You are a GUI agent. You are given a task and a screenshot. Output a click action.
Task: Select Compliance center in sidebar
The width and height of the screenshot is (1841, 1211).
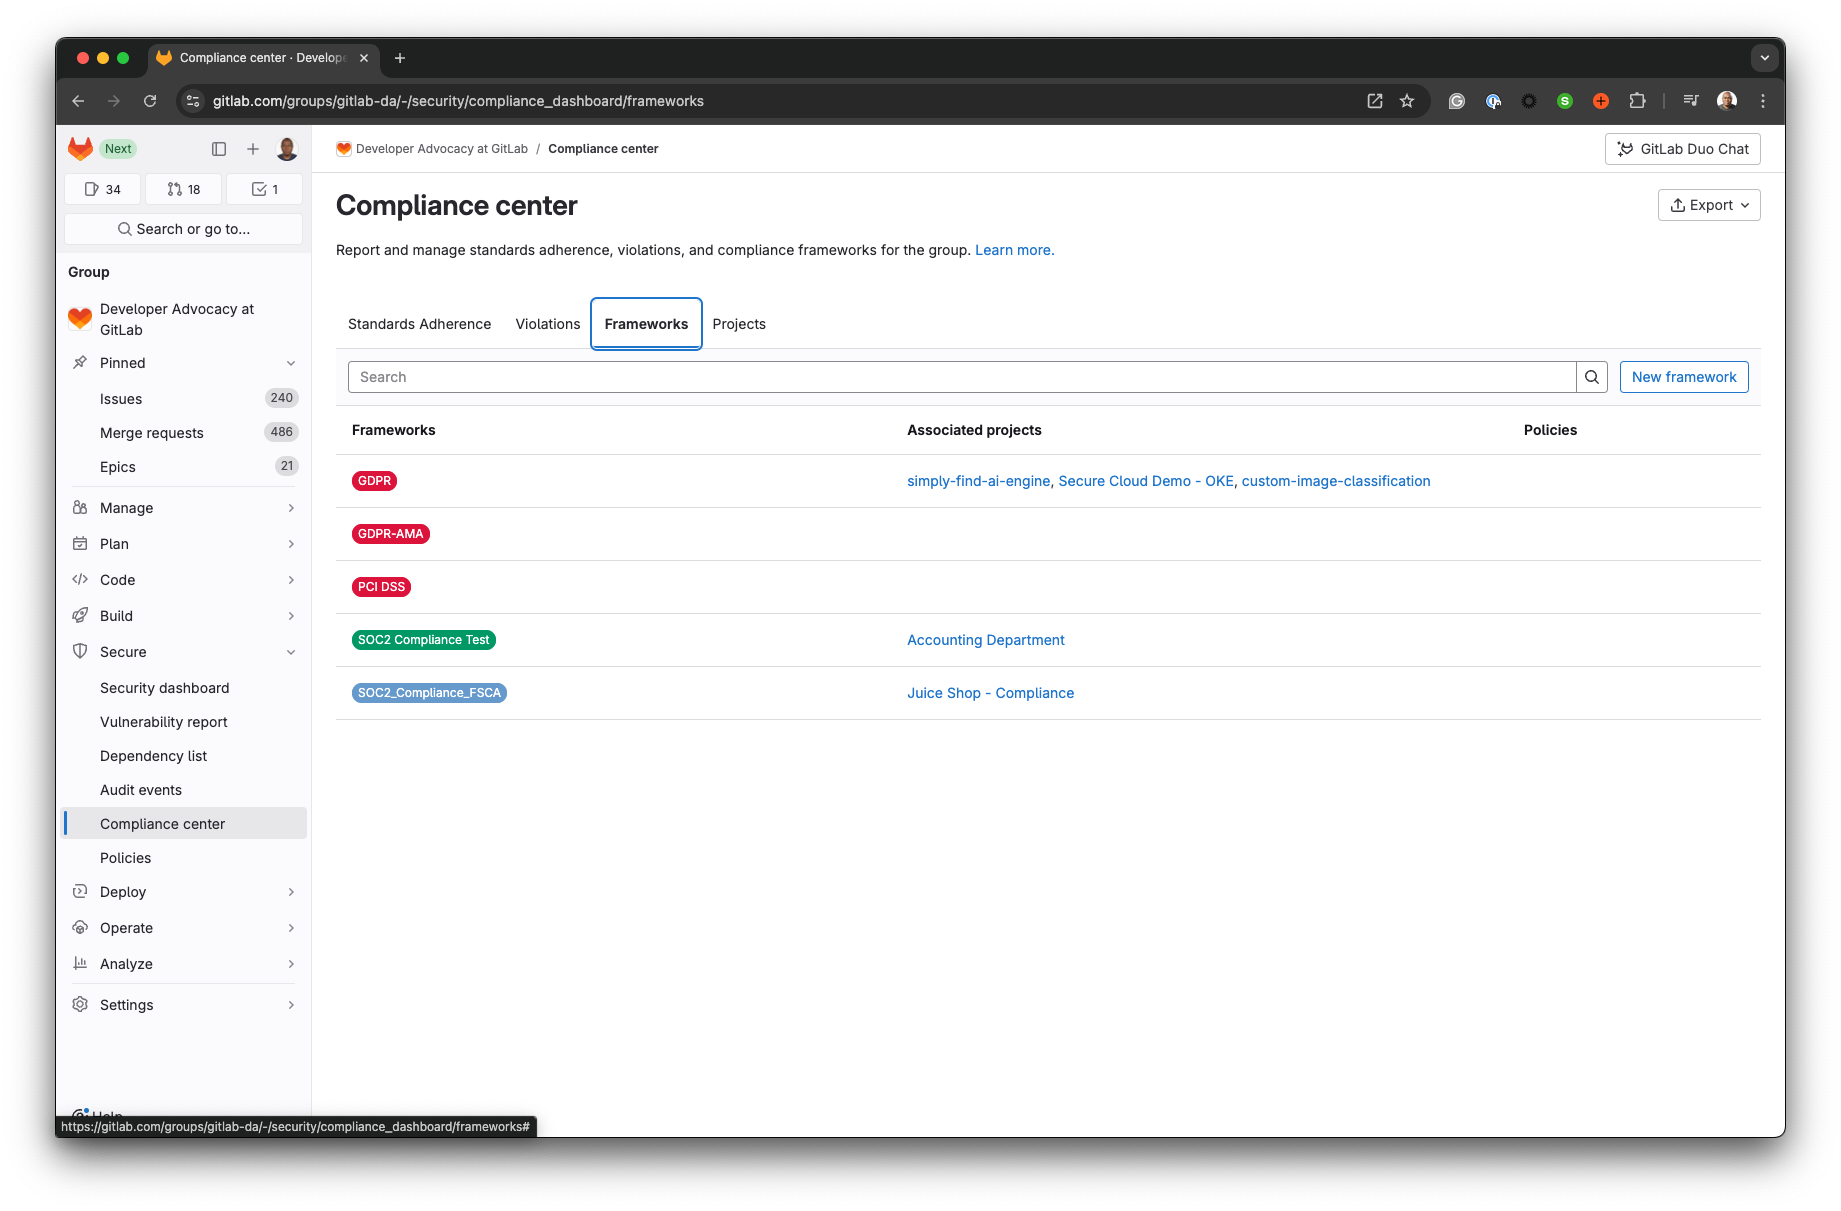pos(184,824)
